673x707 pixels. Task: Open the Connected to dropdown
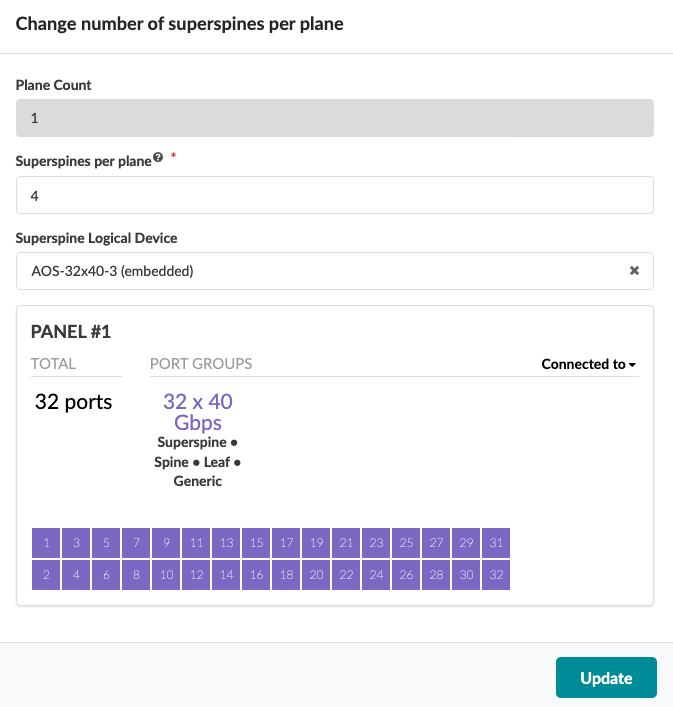pyautogui.click(x=589, y=364)
